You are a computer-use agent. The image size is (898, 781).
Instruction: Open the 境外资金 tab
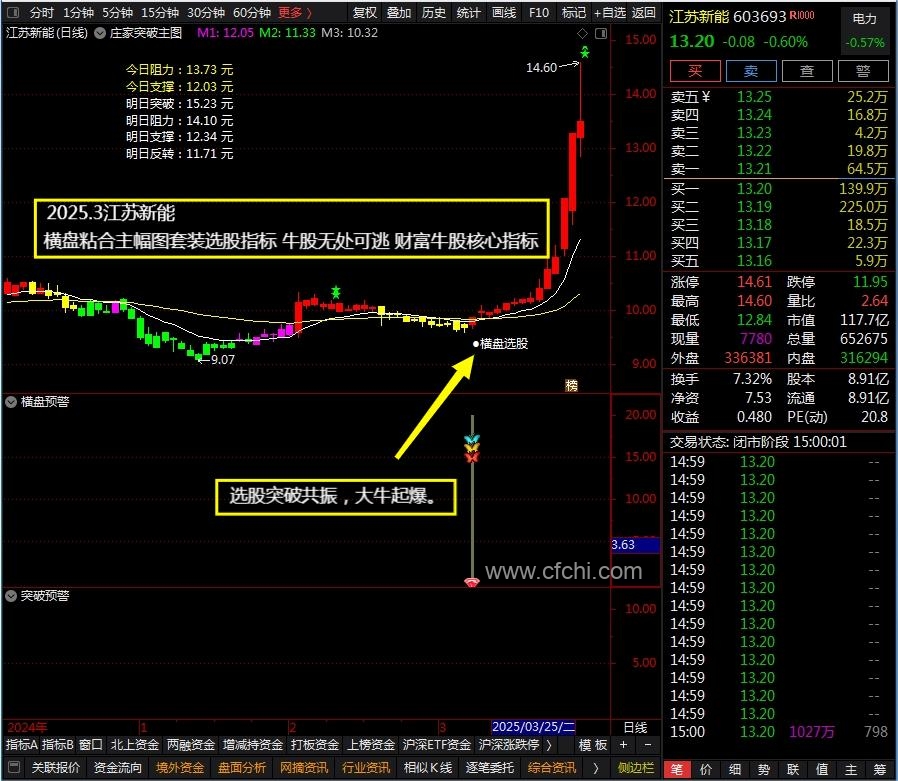coord(180,767)
